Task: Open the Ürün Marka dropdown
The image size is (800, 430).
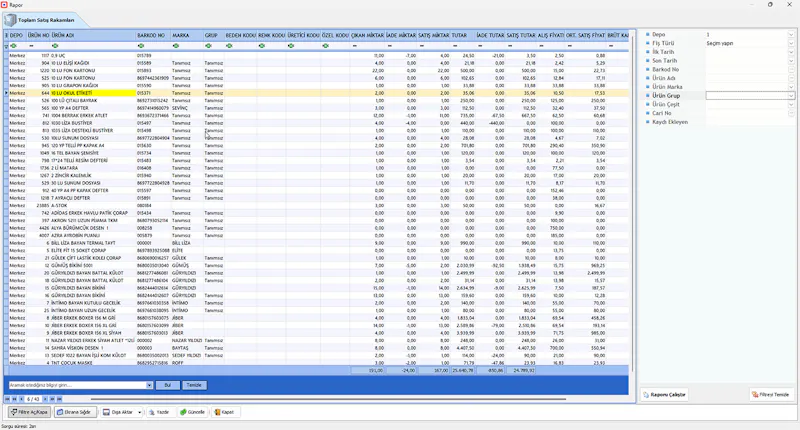Action: [x=791, y=87]
